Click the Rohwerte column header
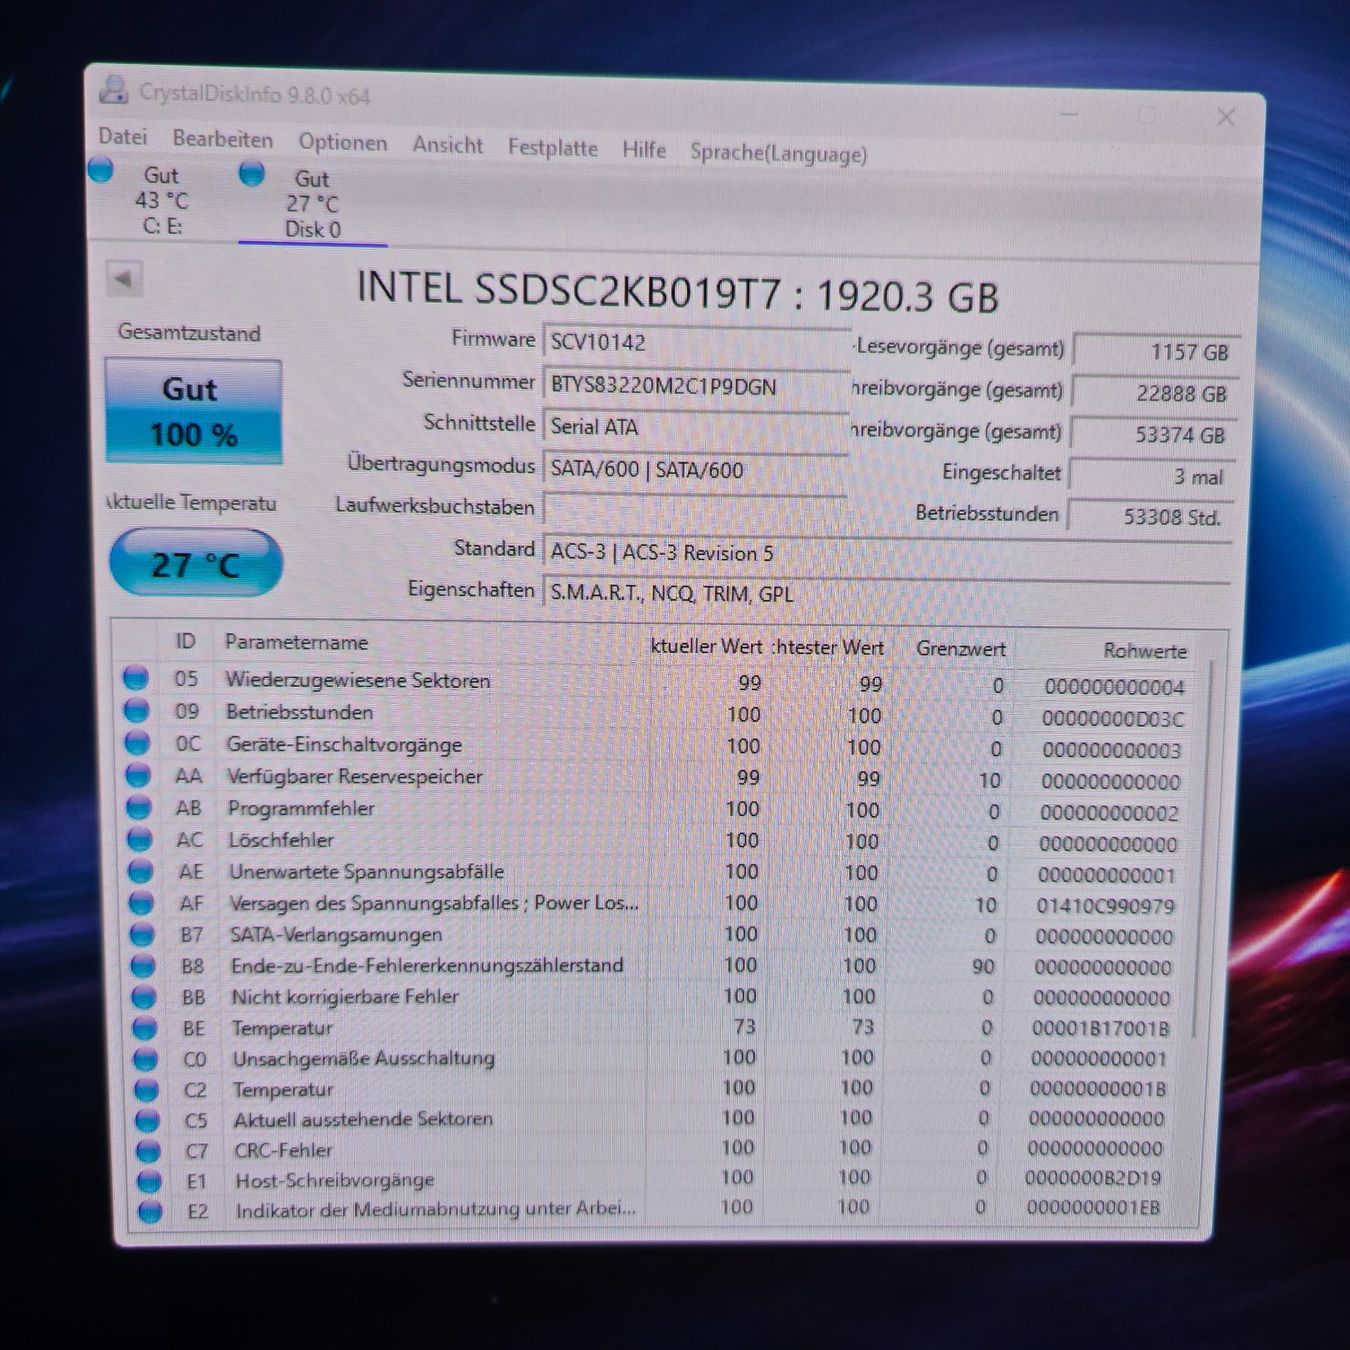The image size is (1350, 1350). pos(1145,650)
